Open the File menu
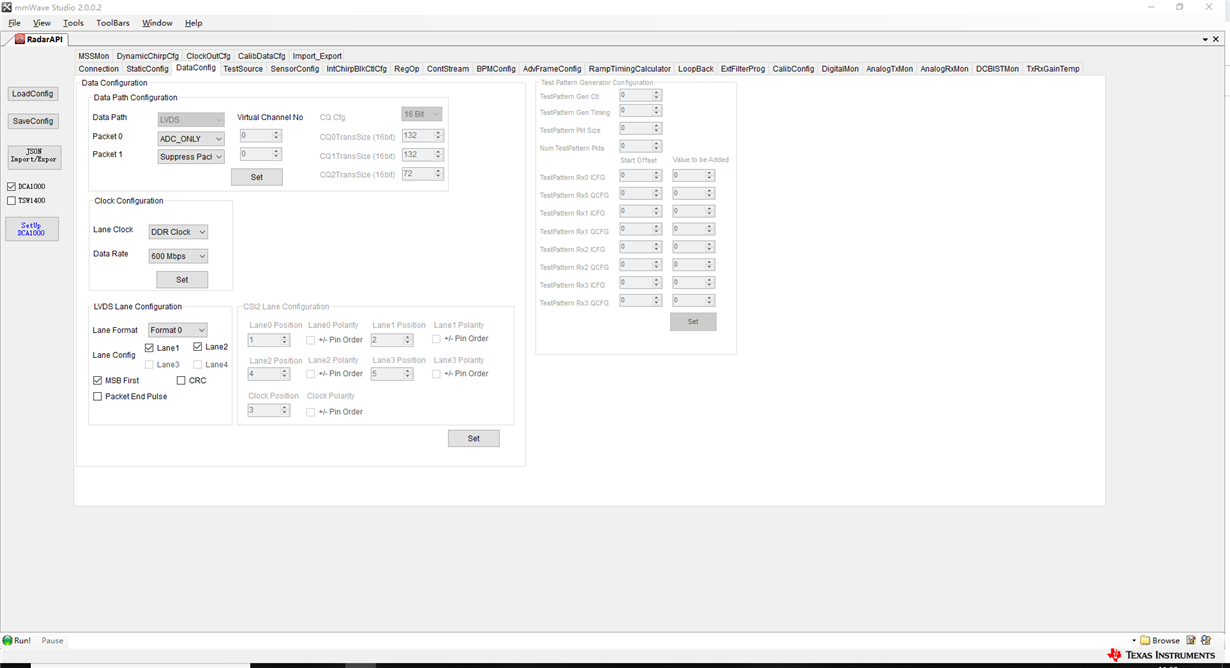Viewport: 1230px width, 668px height. coord(14,23)
